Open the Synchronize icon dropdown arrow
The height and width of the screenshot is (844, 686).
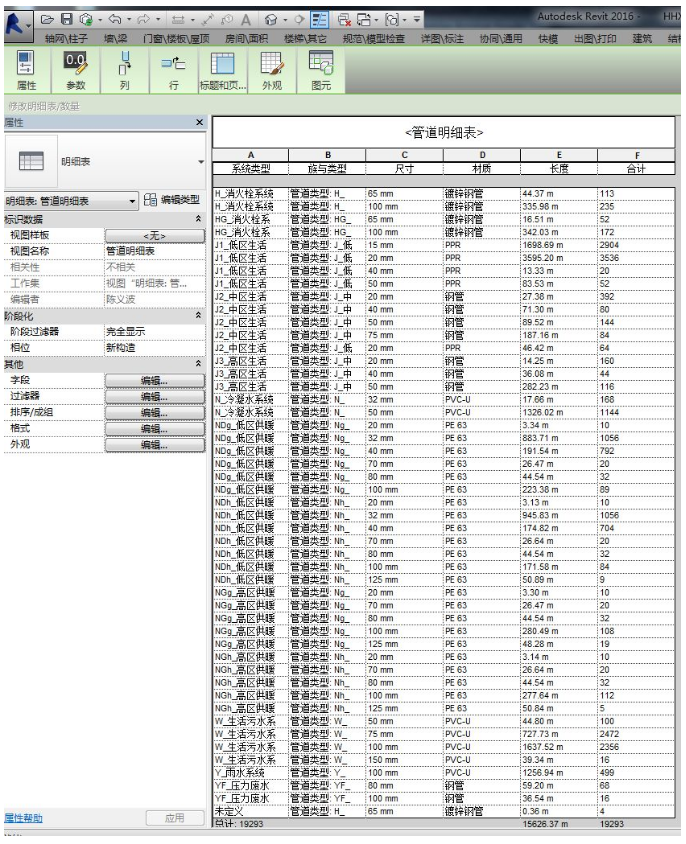100,20
